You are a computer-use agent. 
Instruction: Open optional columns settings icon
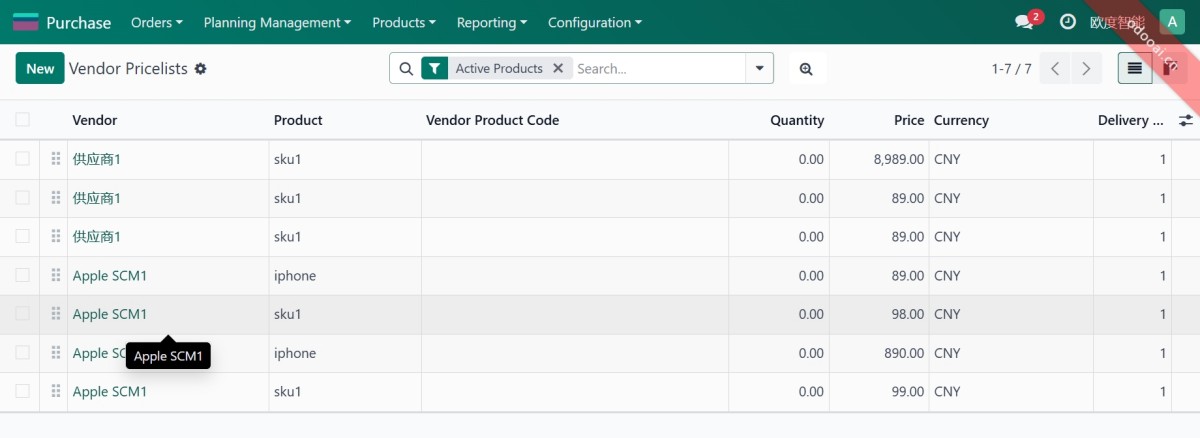[x=1186, y=120]
